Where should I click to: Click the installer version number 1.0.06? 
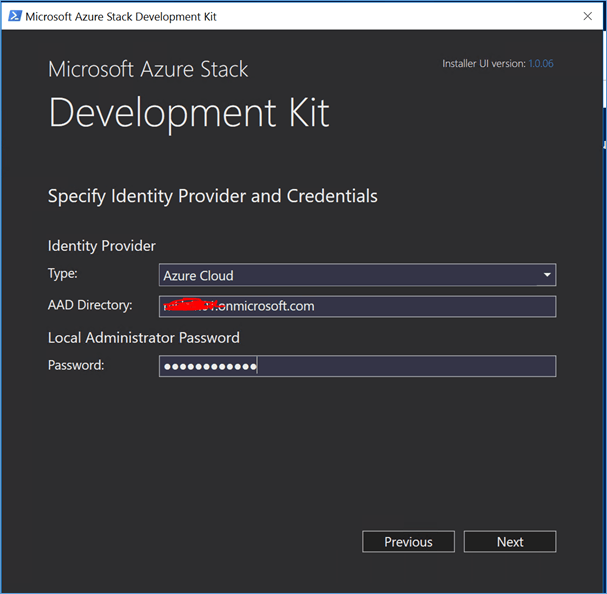(541, 64)
